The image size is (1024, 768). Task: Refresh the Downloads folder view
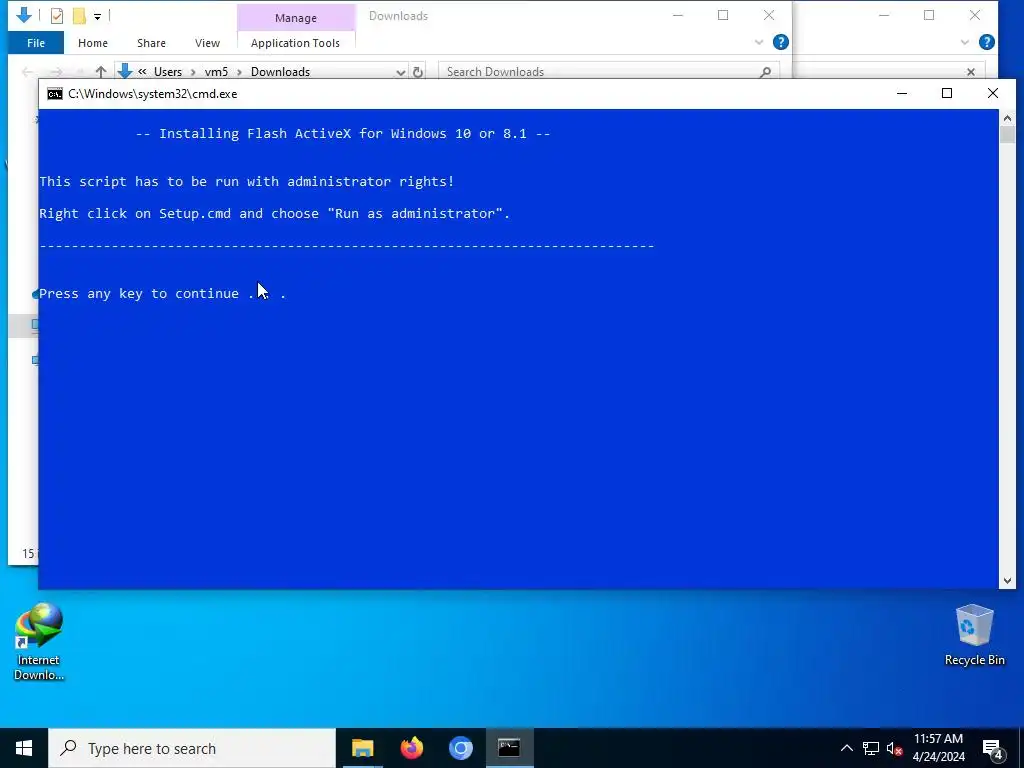(418, 72)
